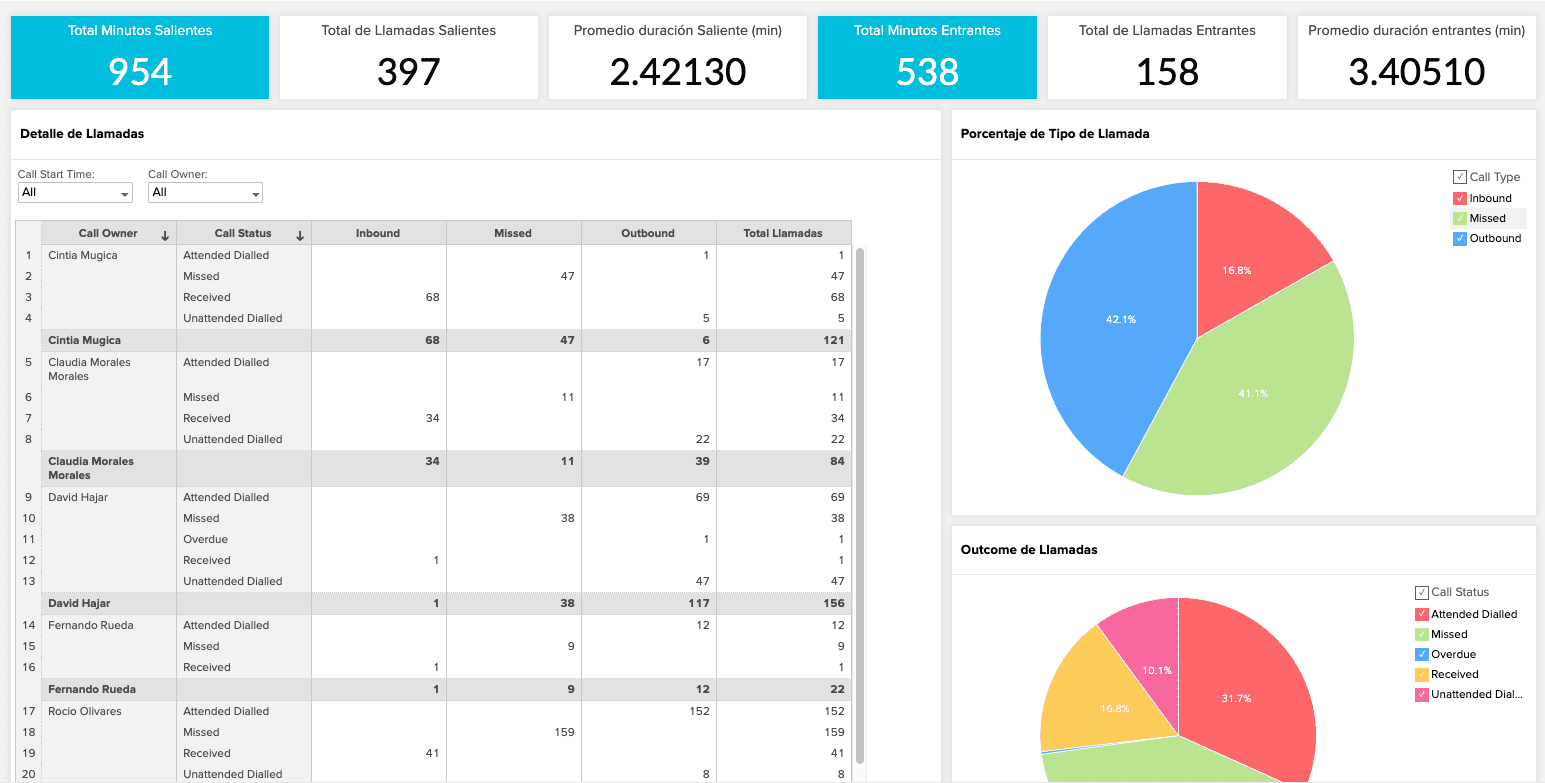This screenshot has height=783, width=1545.
Task: Toggle the Call Type legend master checkbox
Action: (x=1459, y=177)
